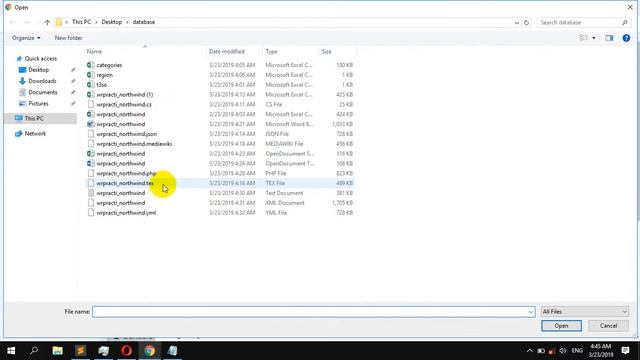Select the categories Excel file icon
Screen dimensions: 640x360
coord(91,65)
